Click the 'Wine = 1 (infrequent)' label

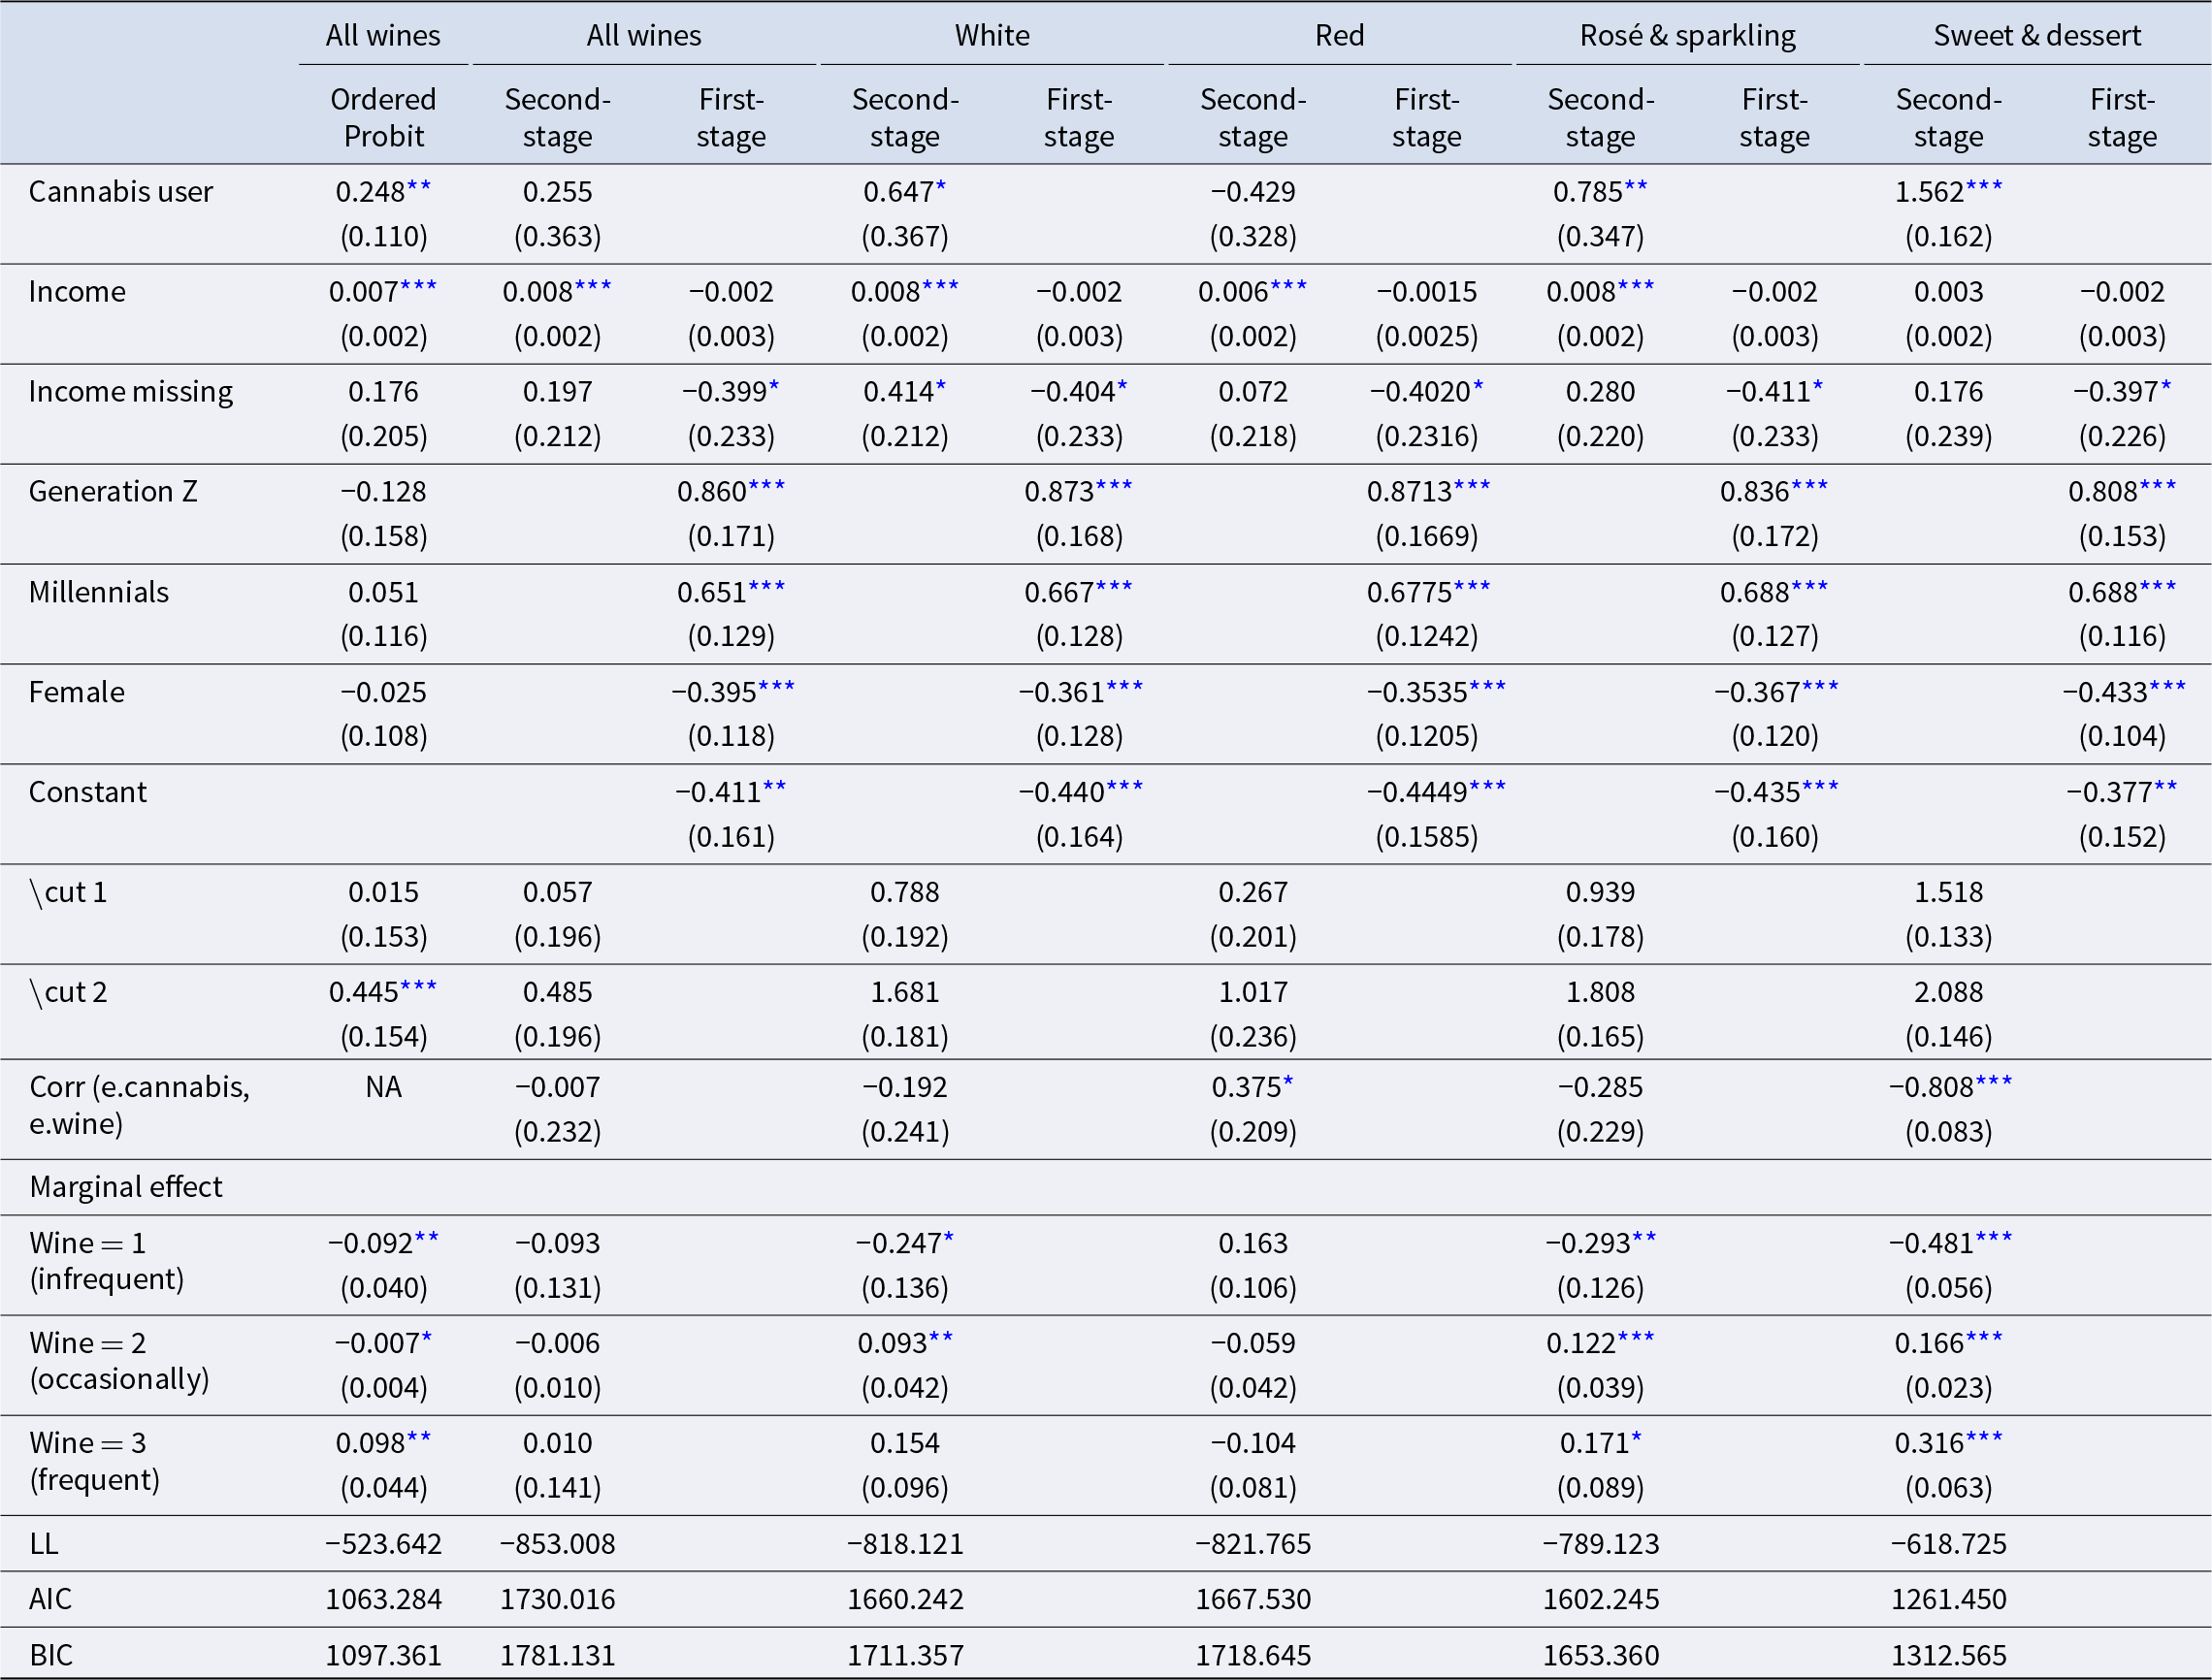106,1261
